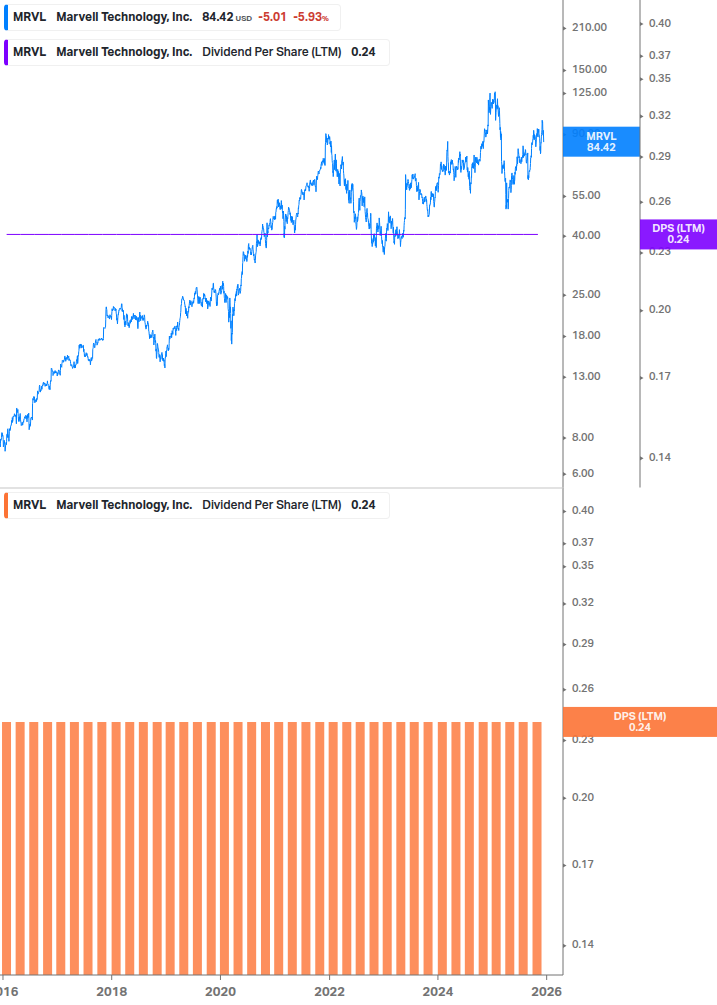The height and width of the screenshot is (1005, 717).
Task: Click the 210.00 price axis label
Action: (589, 28)
